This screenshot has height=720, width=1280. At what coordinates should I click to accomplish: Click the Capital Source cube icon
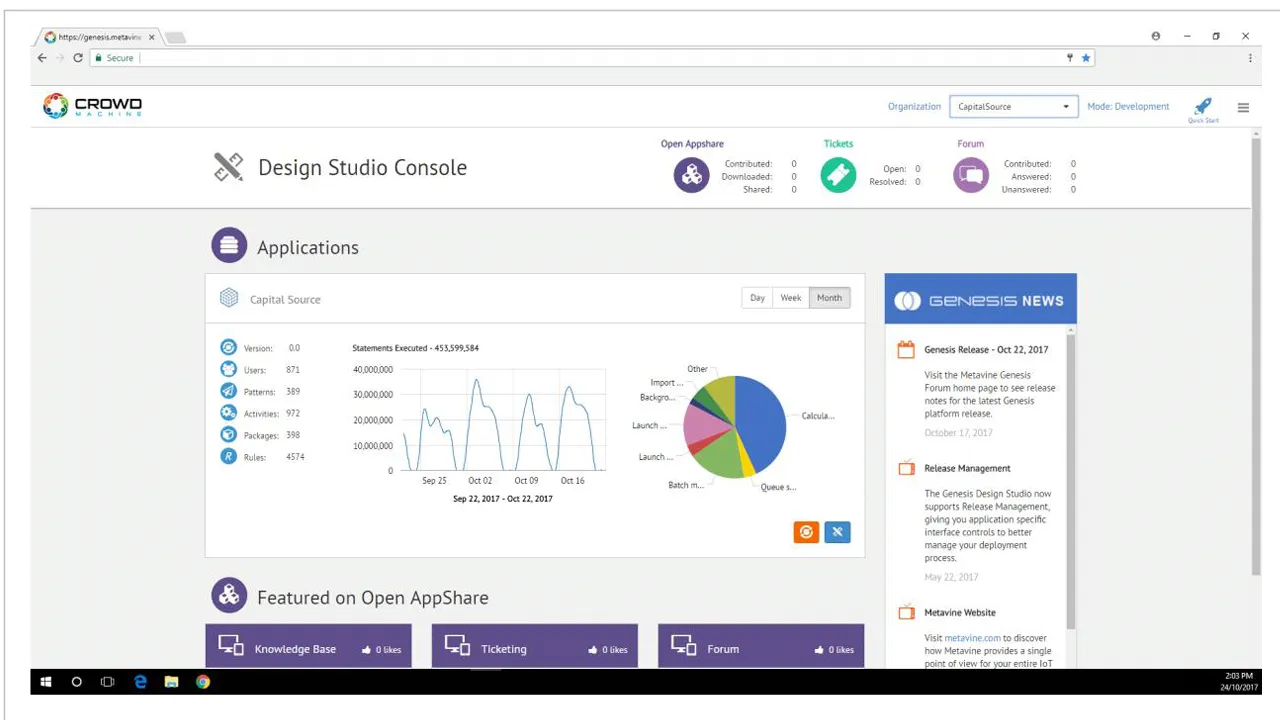coord(229,298)
